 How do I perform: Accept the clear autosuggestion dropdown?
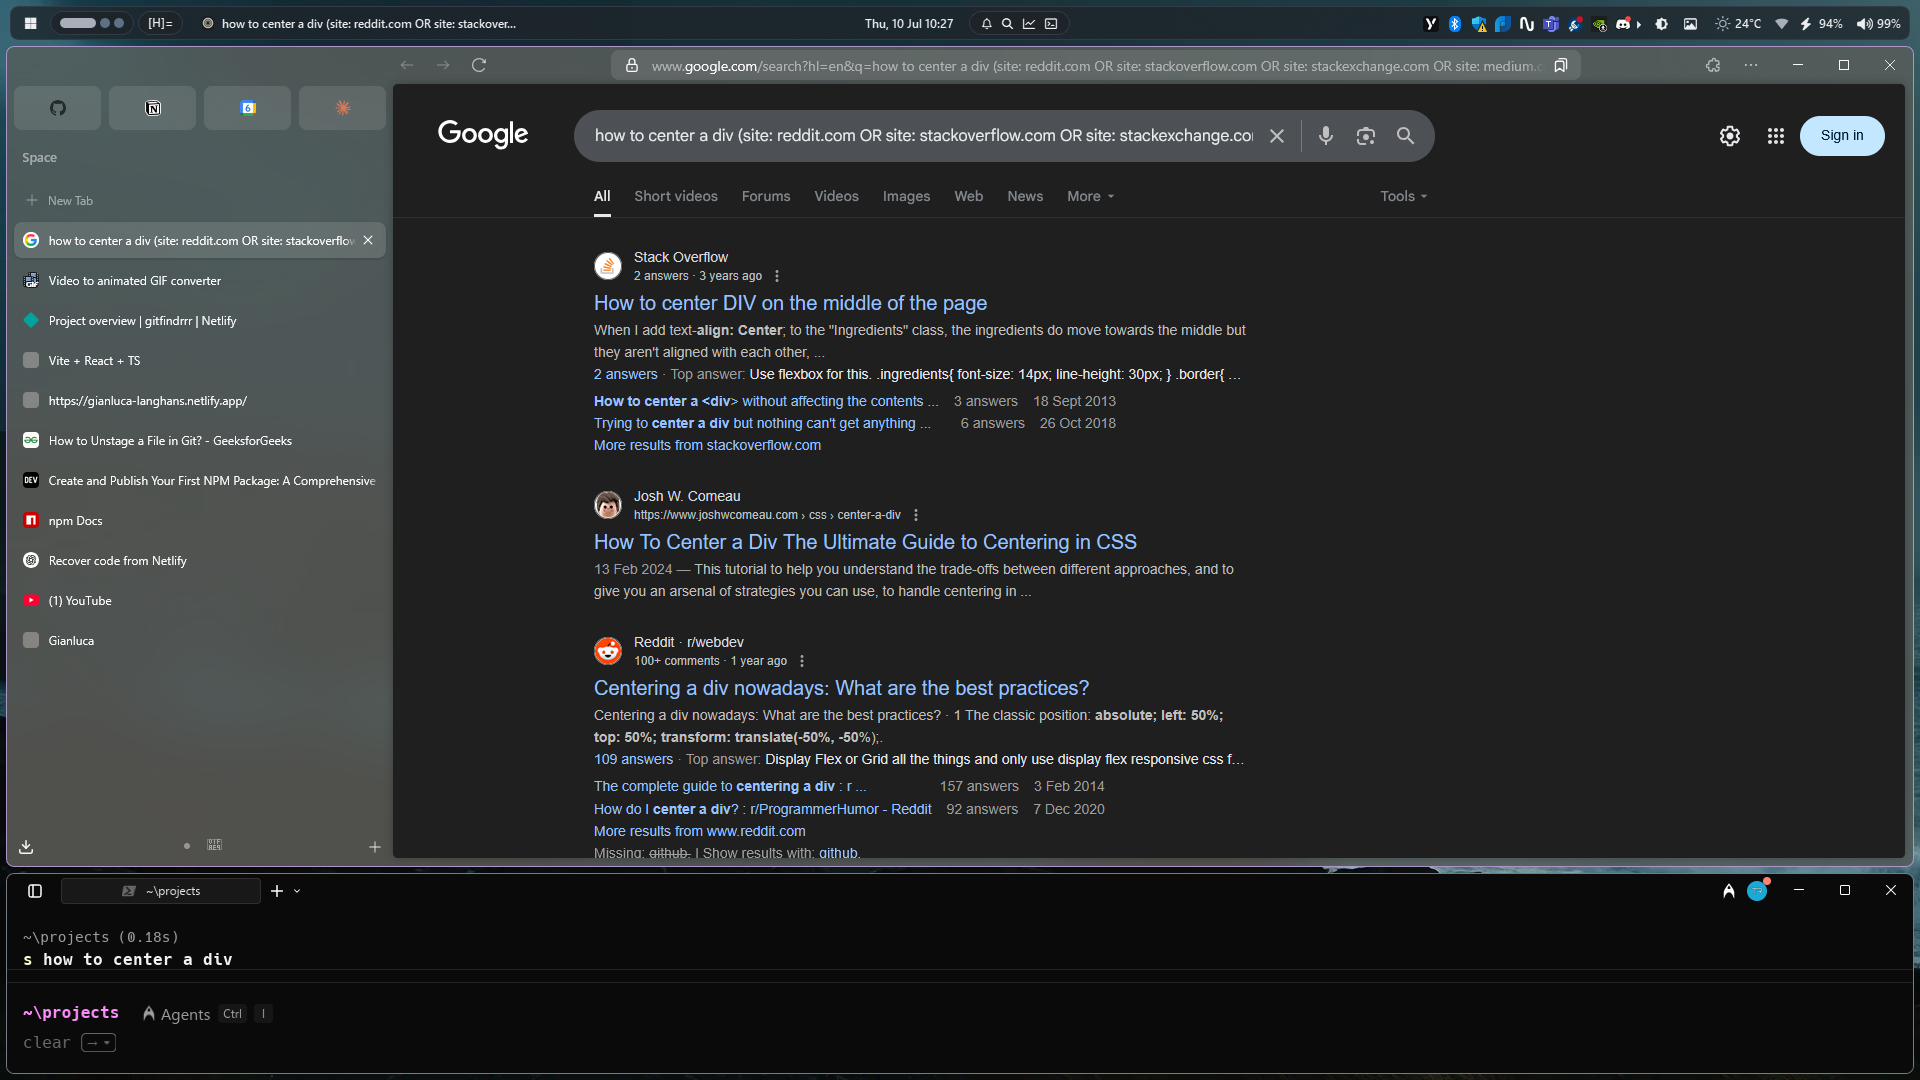(x=99, y=1043)
